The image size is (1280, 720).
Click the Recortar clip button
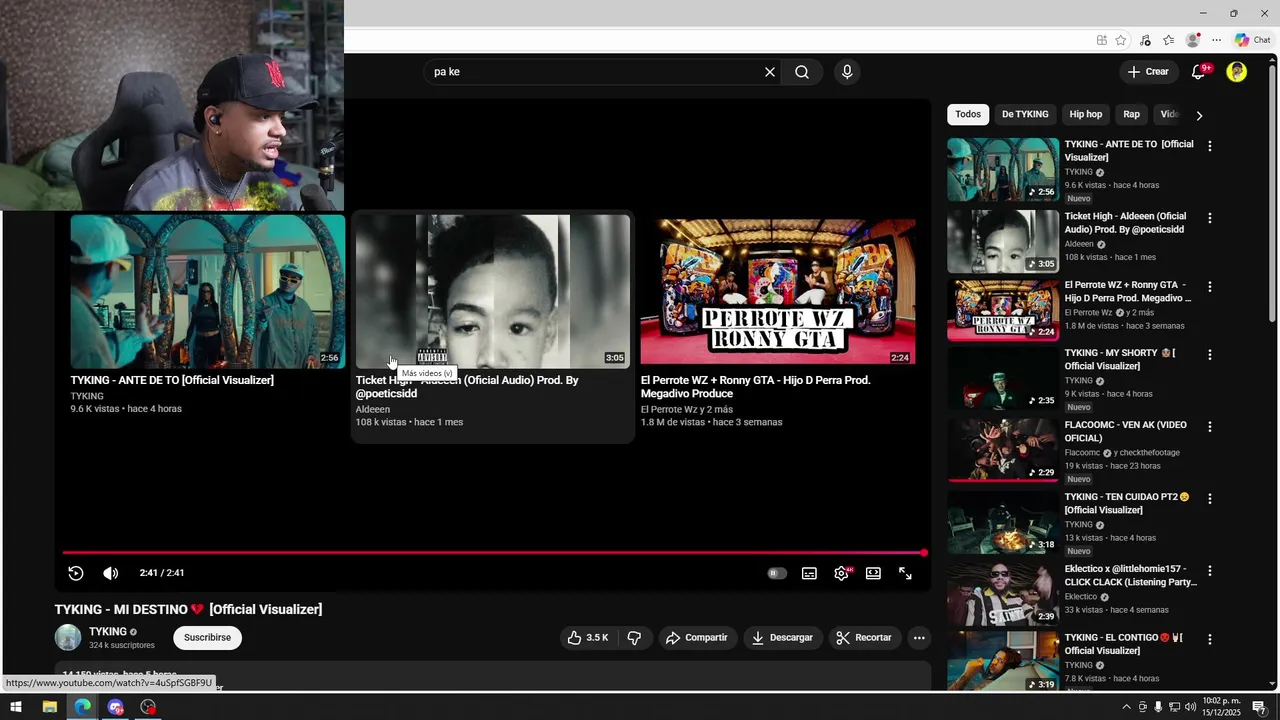point(864,637)
